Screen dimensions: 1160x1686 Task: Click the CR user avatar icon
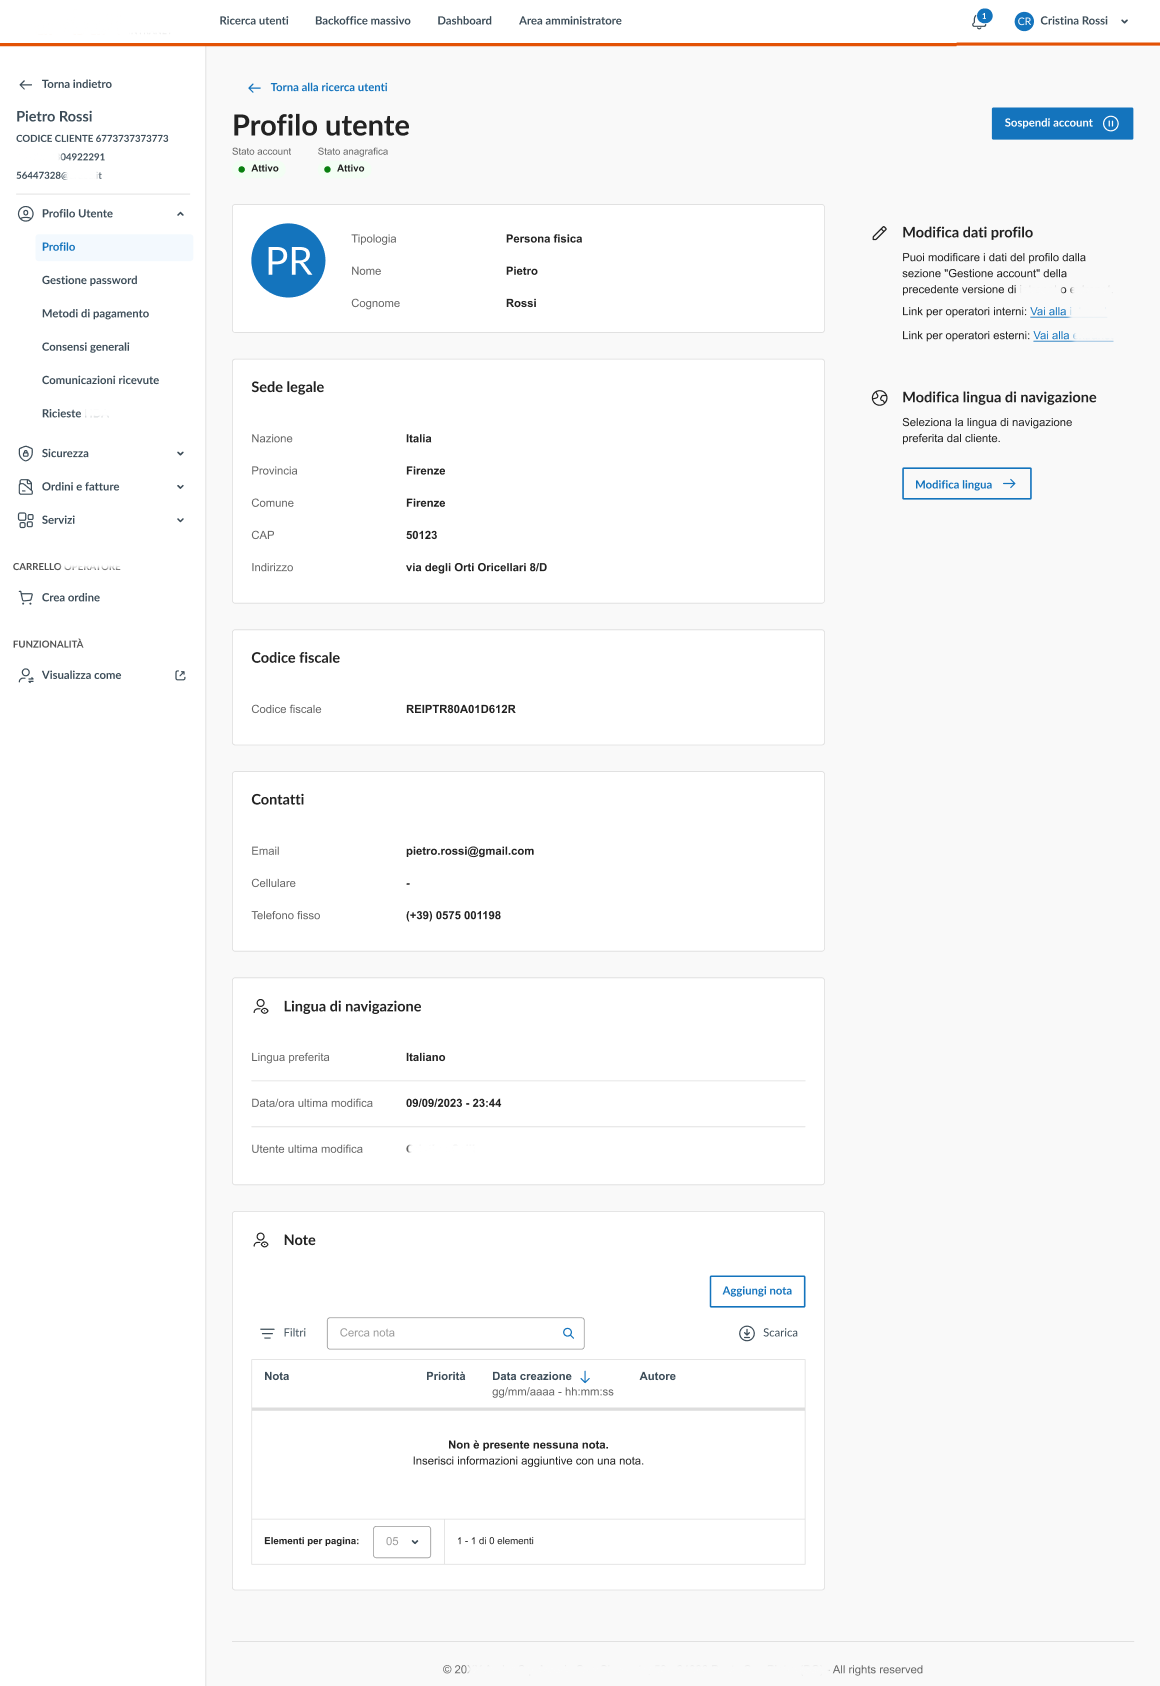click(1023, 21)
